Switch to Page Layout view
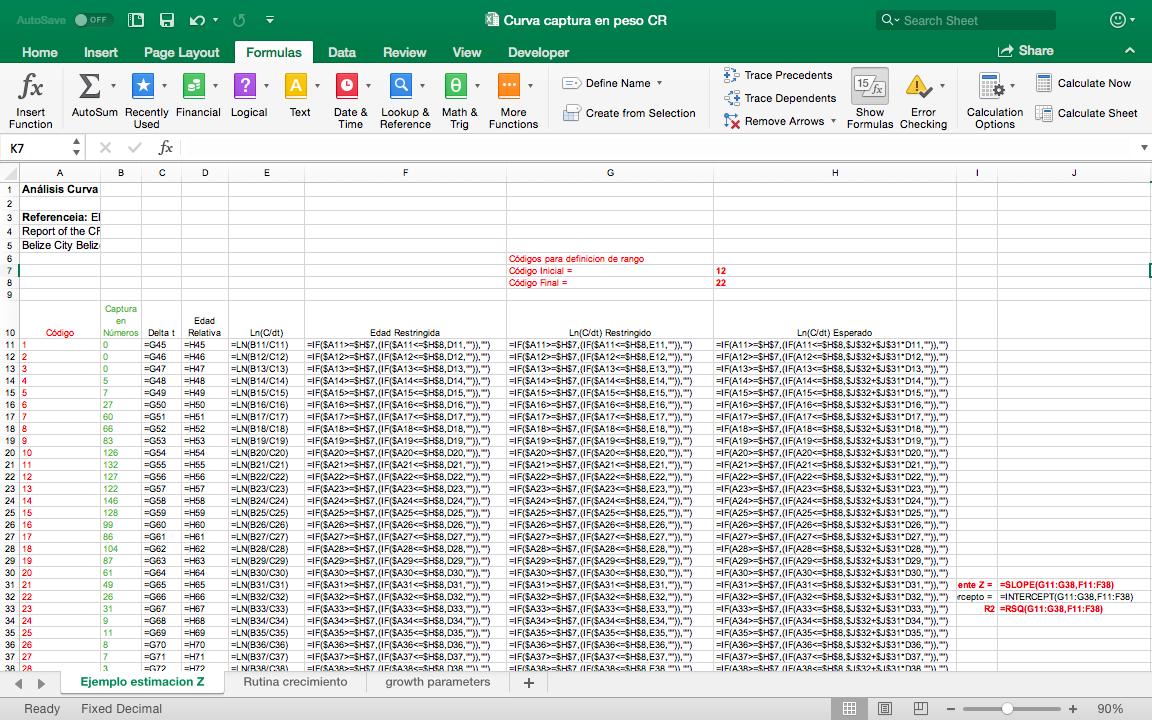 click(x=885, y=708)
